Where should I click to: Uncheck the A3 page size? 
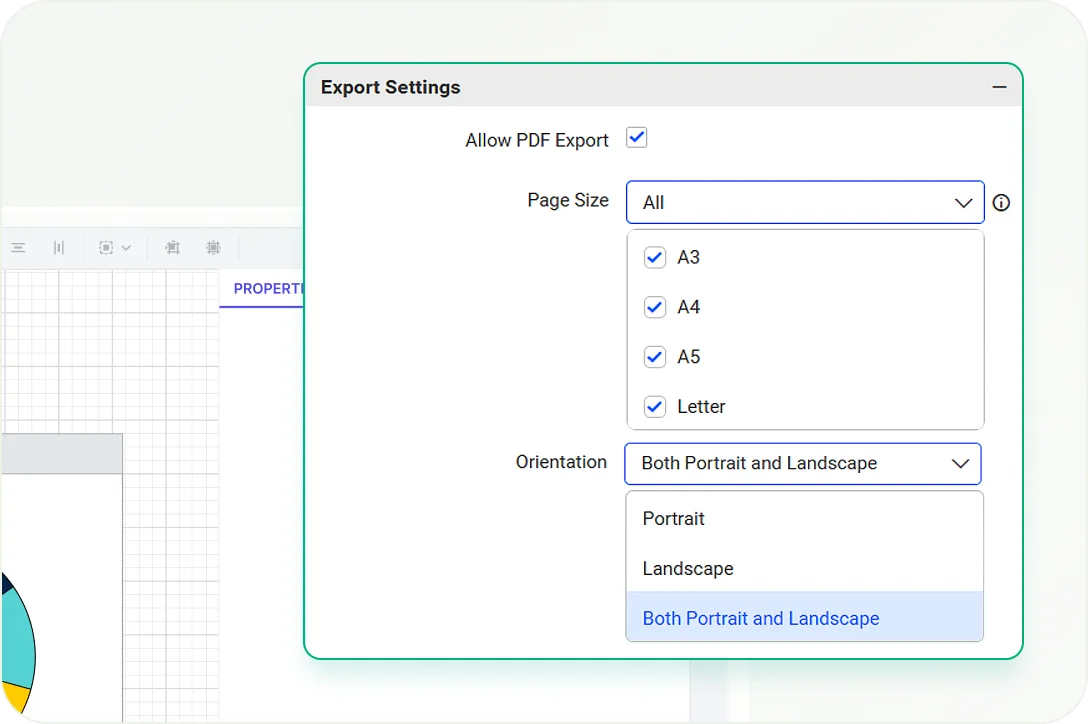click(x=655, y=258)
